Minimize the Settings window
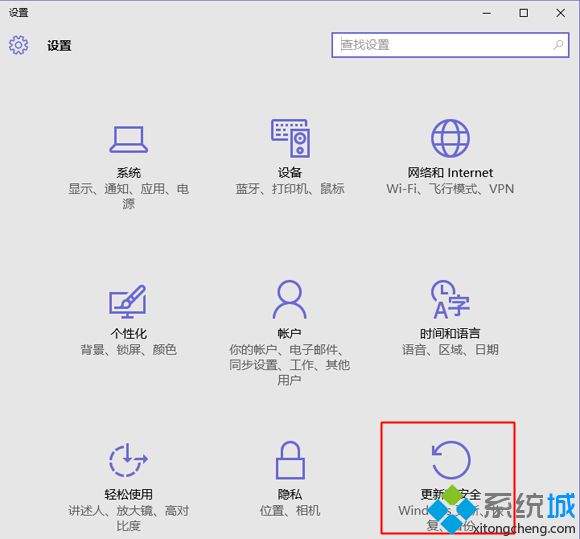This screenshot has height=539, width=580. (487, 13)
